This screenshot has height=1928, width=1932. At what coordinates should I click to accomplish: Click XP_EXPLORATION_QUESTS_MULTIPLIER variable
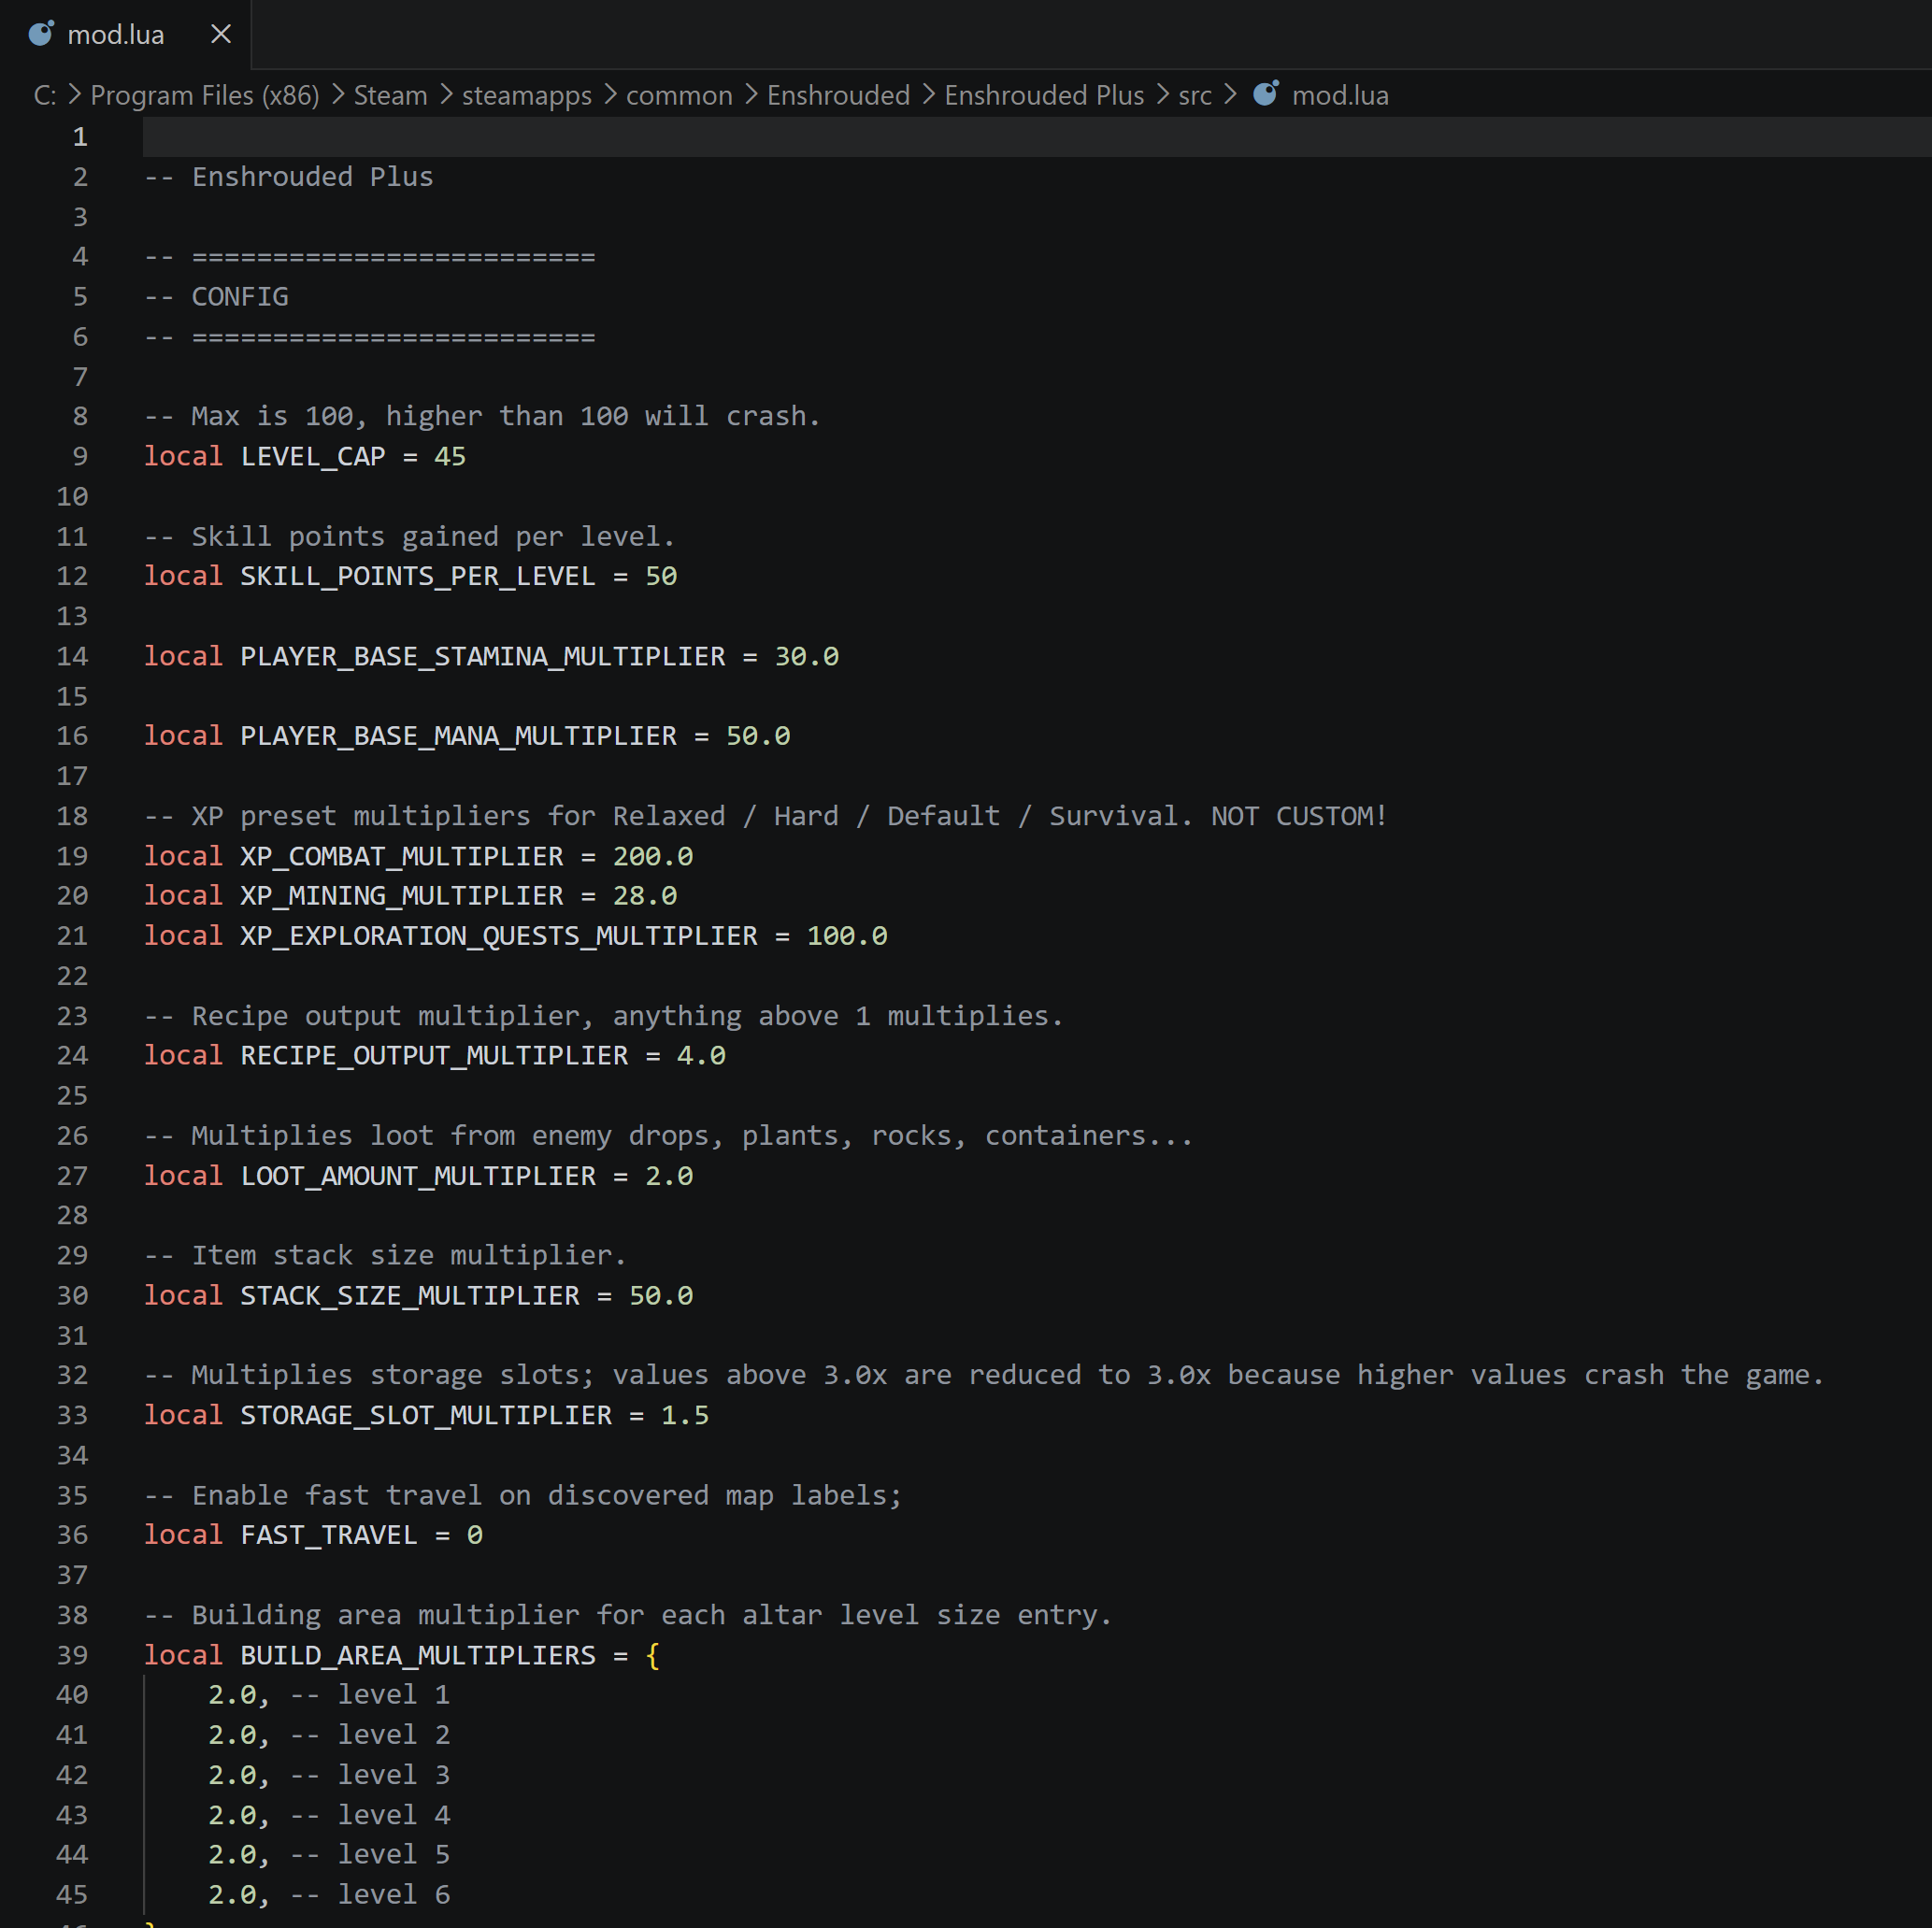click(499, 937)
